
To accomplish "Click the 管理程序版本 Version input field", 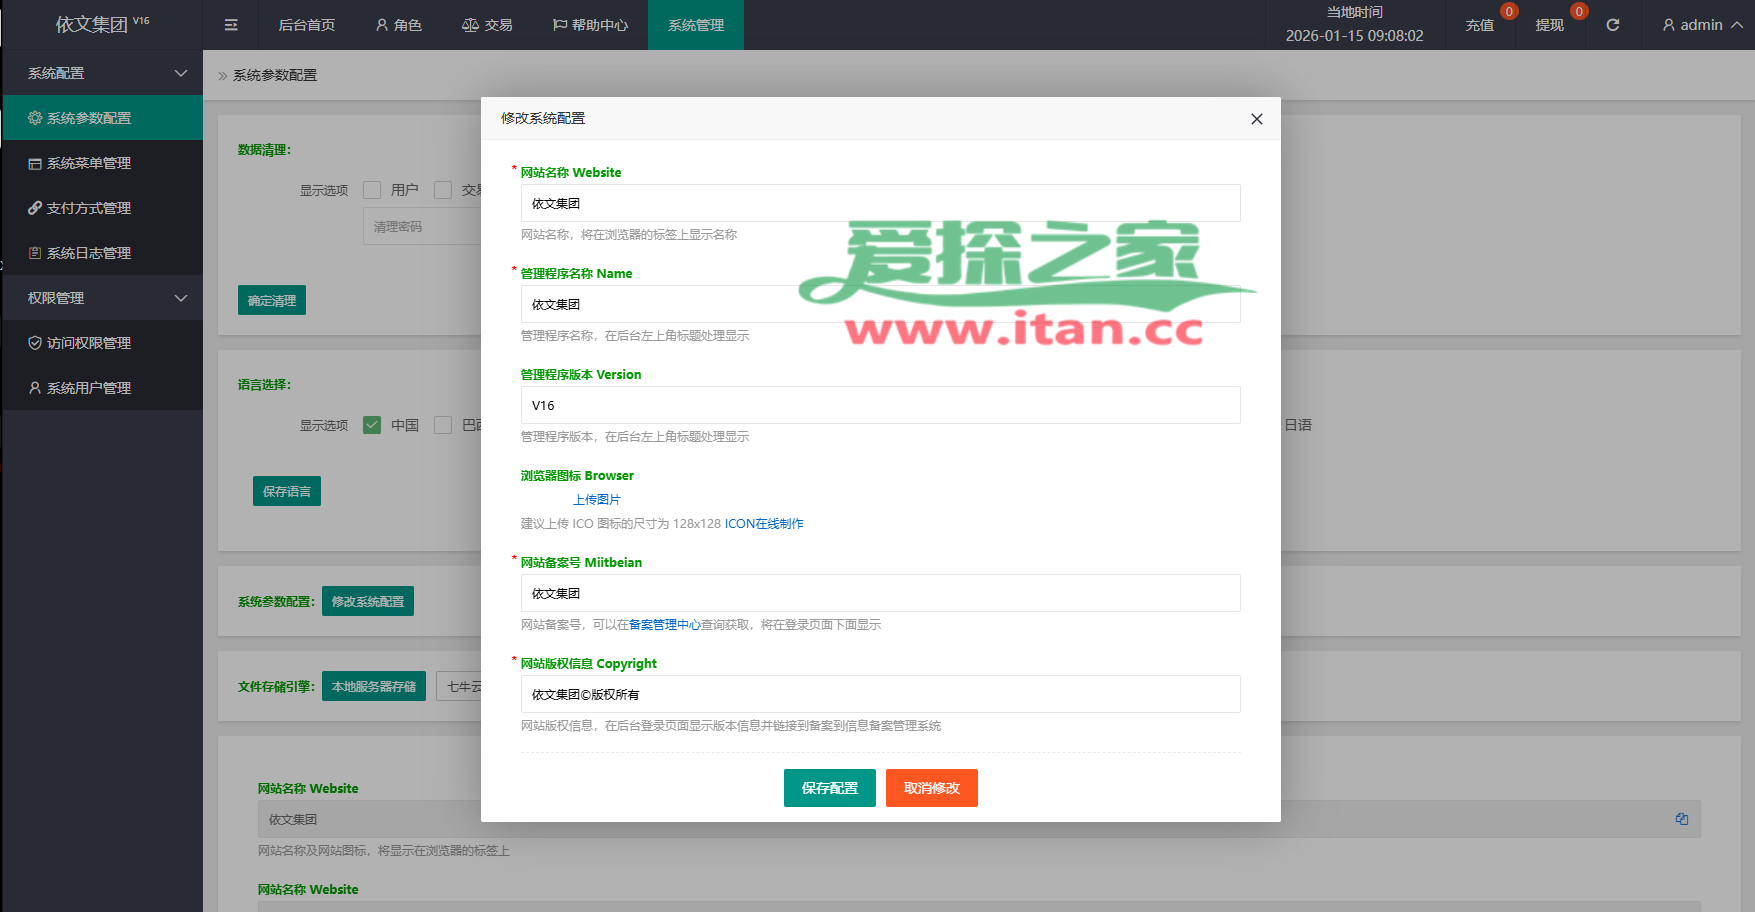I will [880, 405].
